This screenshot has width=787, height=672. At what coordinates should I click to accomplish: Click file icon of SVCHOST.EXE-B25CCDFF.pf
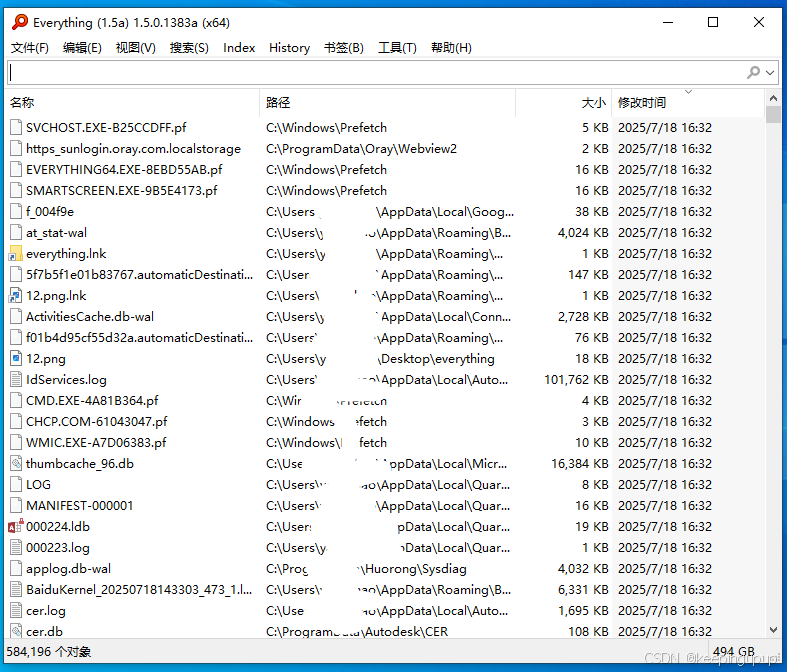[16, 127]
